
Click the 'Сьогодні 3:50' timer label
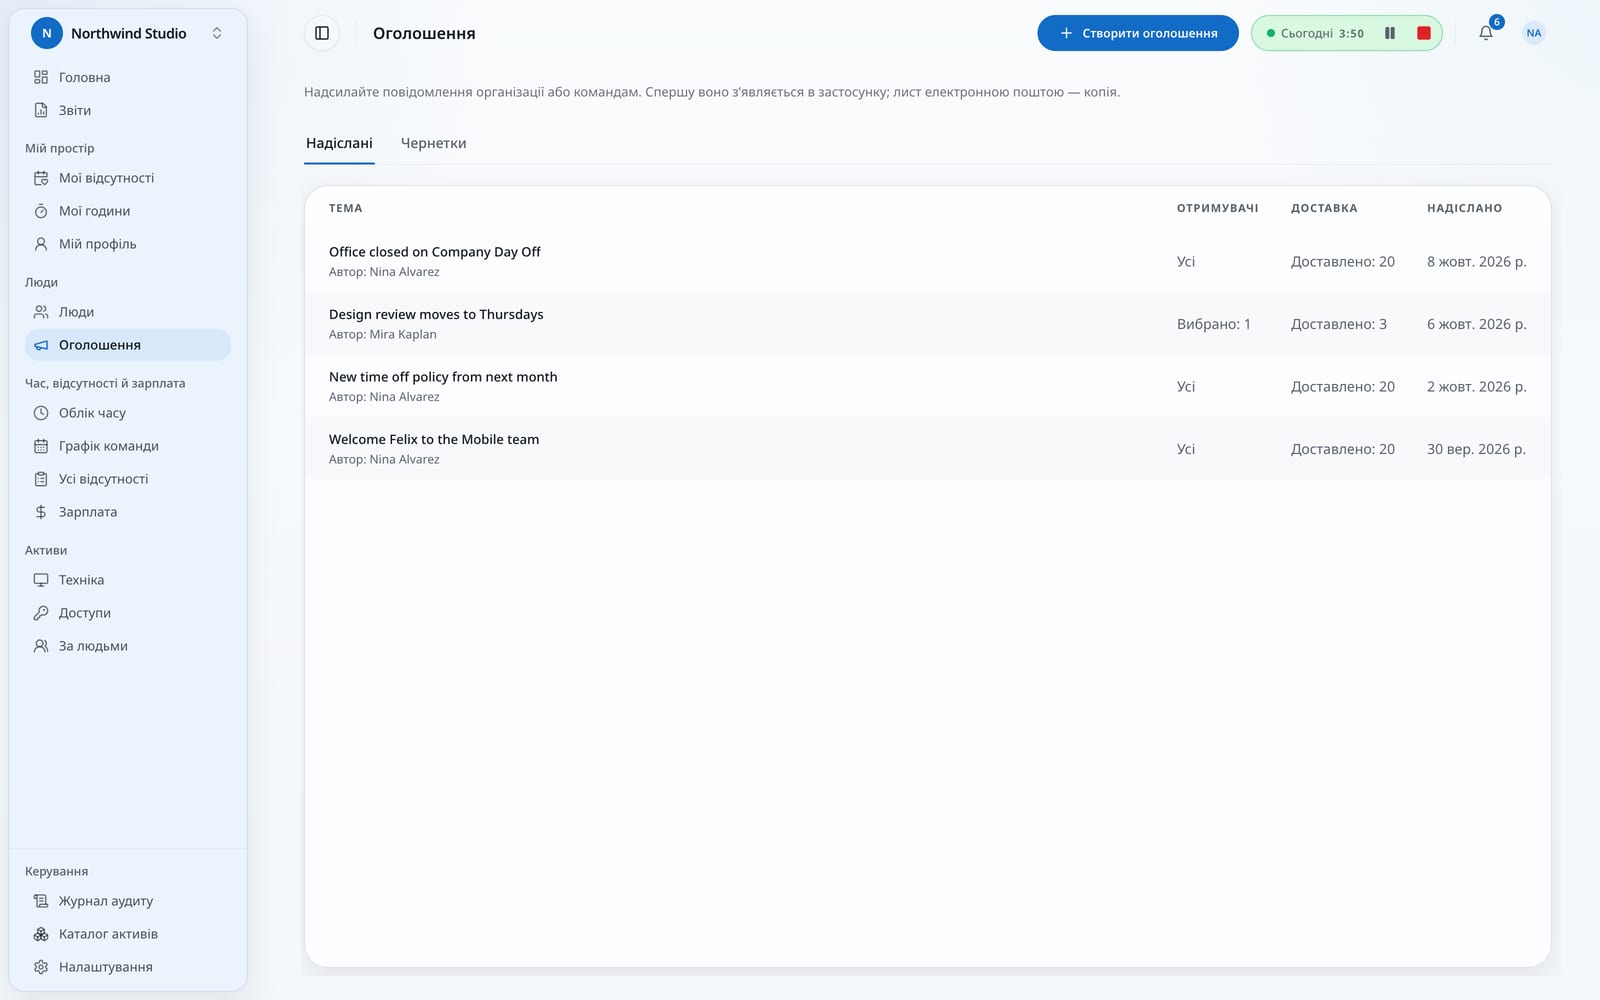pyautogui.click(x=1322, y=33)
